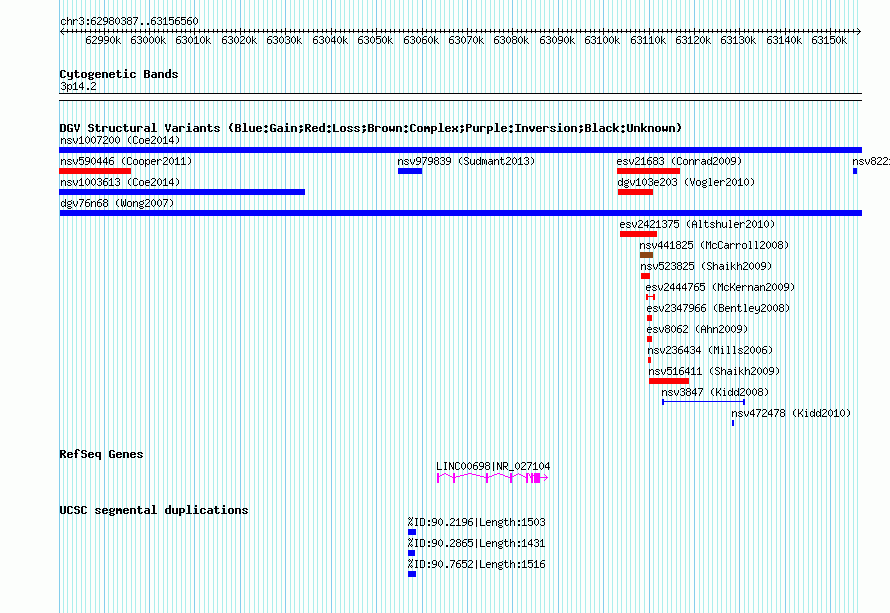
Task: Select the 3p14.2 band label
Action: [78, 86]
